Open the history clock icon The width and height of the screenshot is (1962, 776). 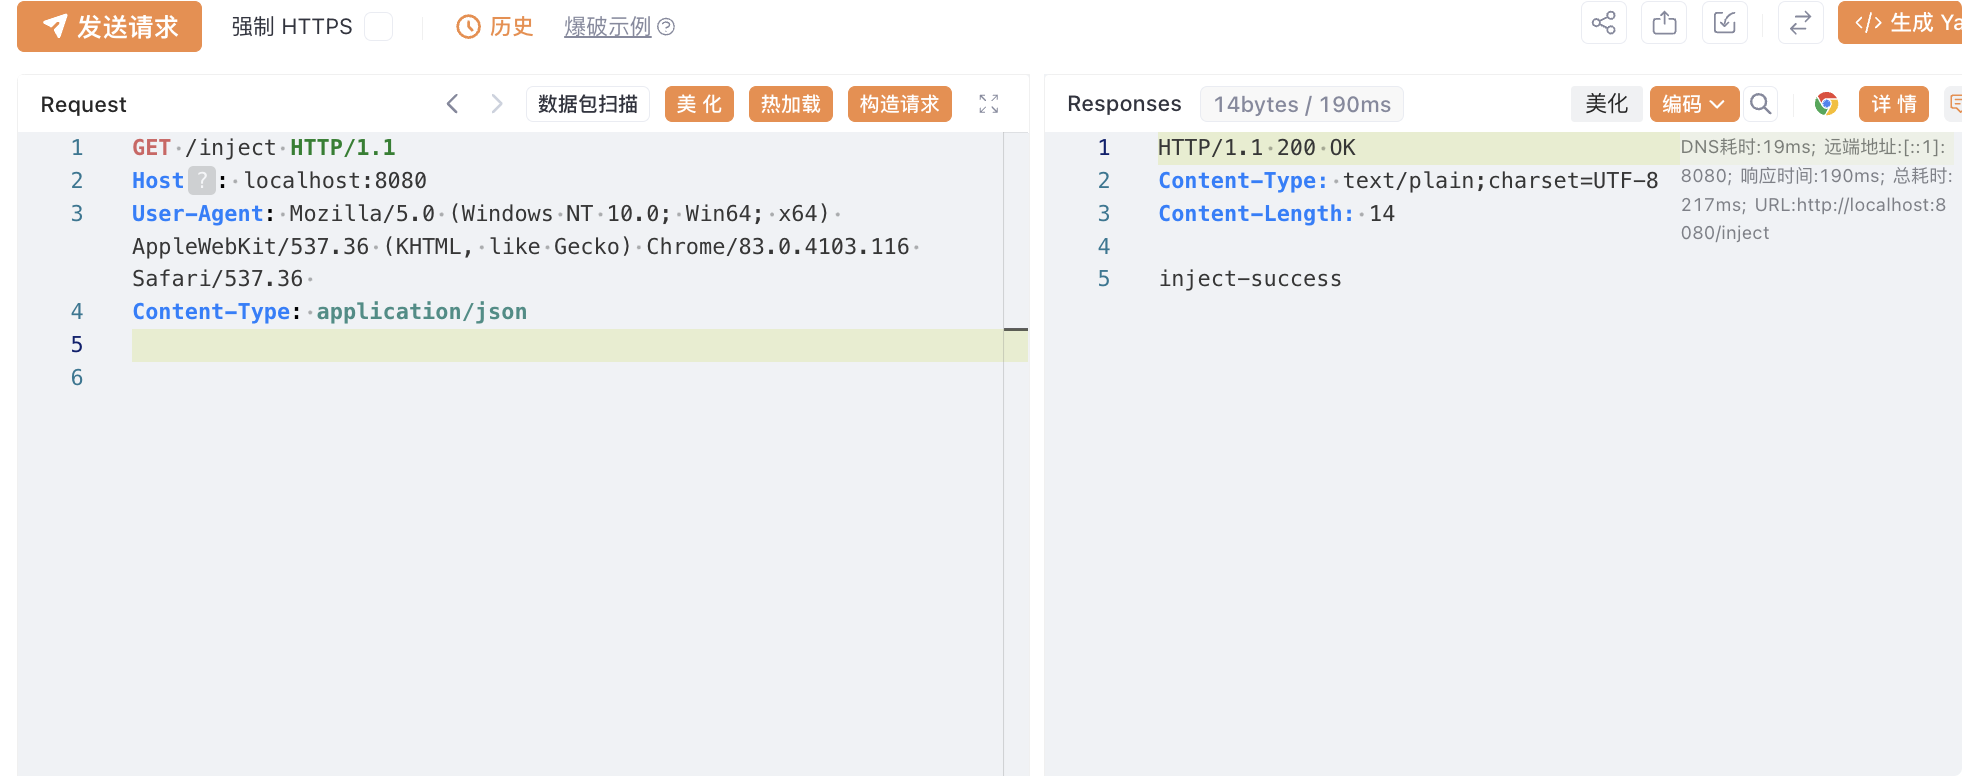click(468, 27)
